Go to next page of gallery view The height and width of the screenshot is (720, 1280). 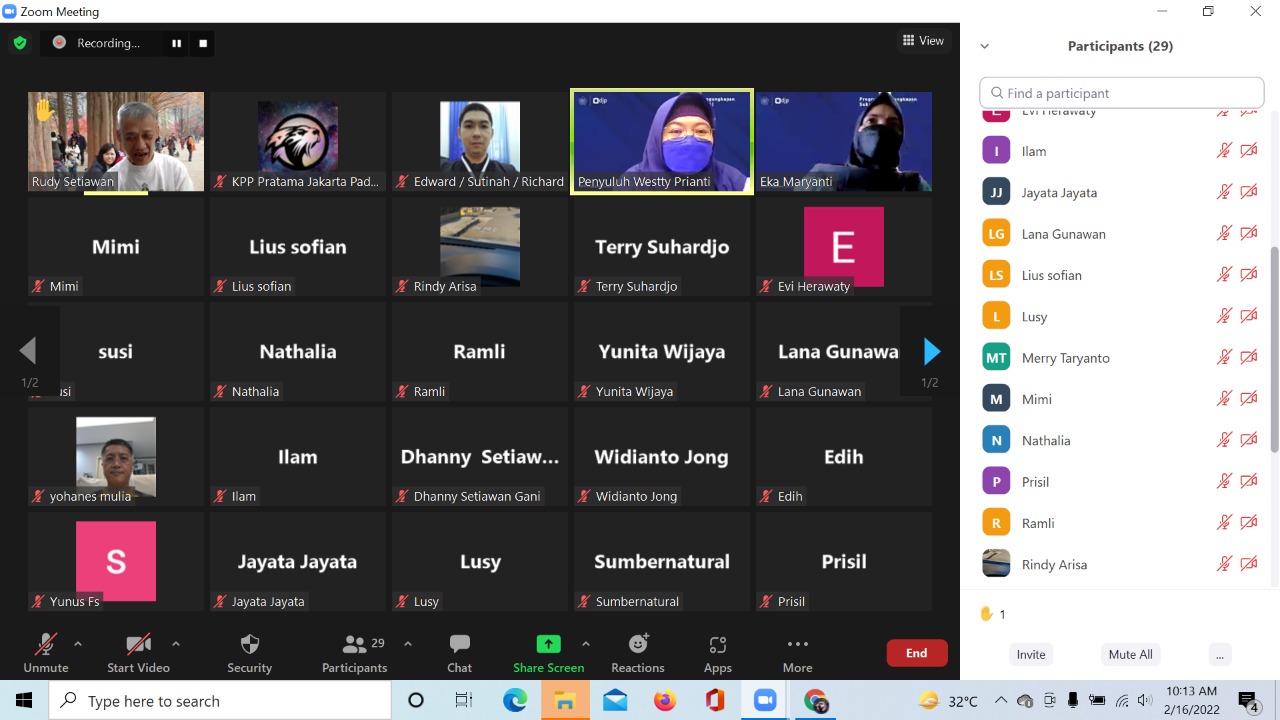tap(931, 351)
